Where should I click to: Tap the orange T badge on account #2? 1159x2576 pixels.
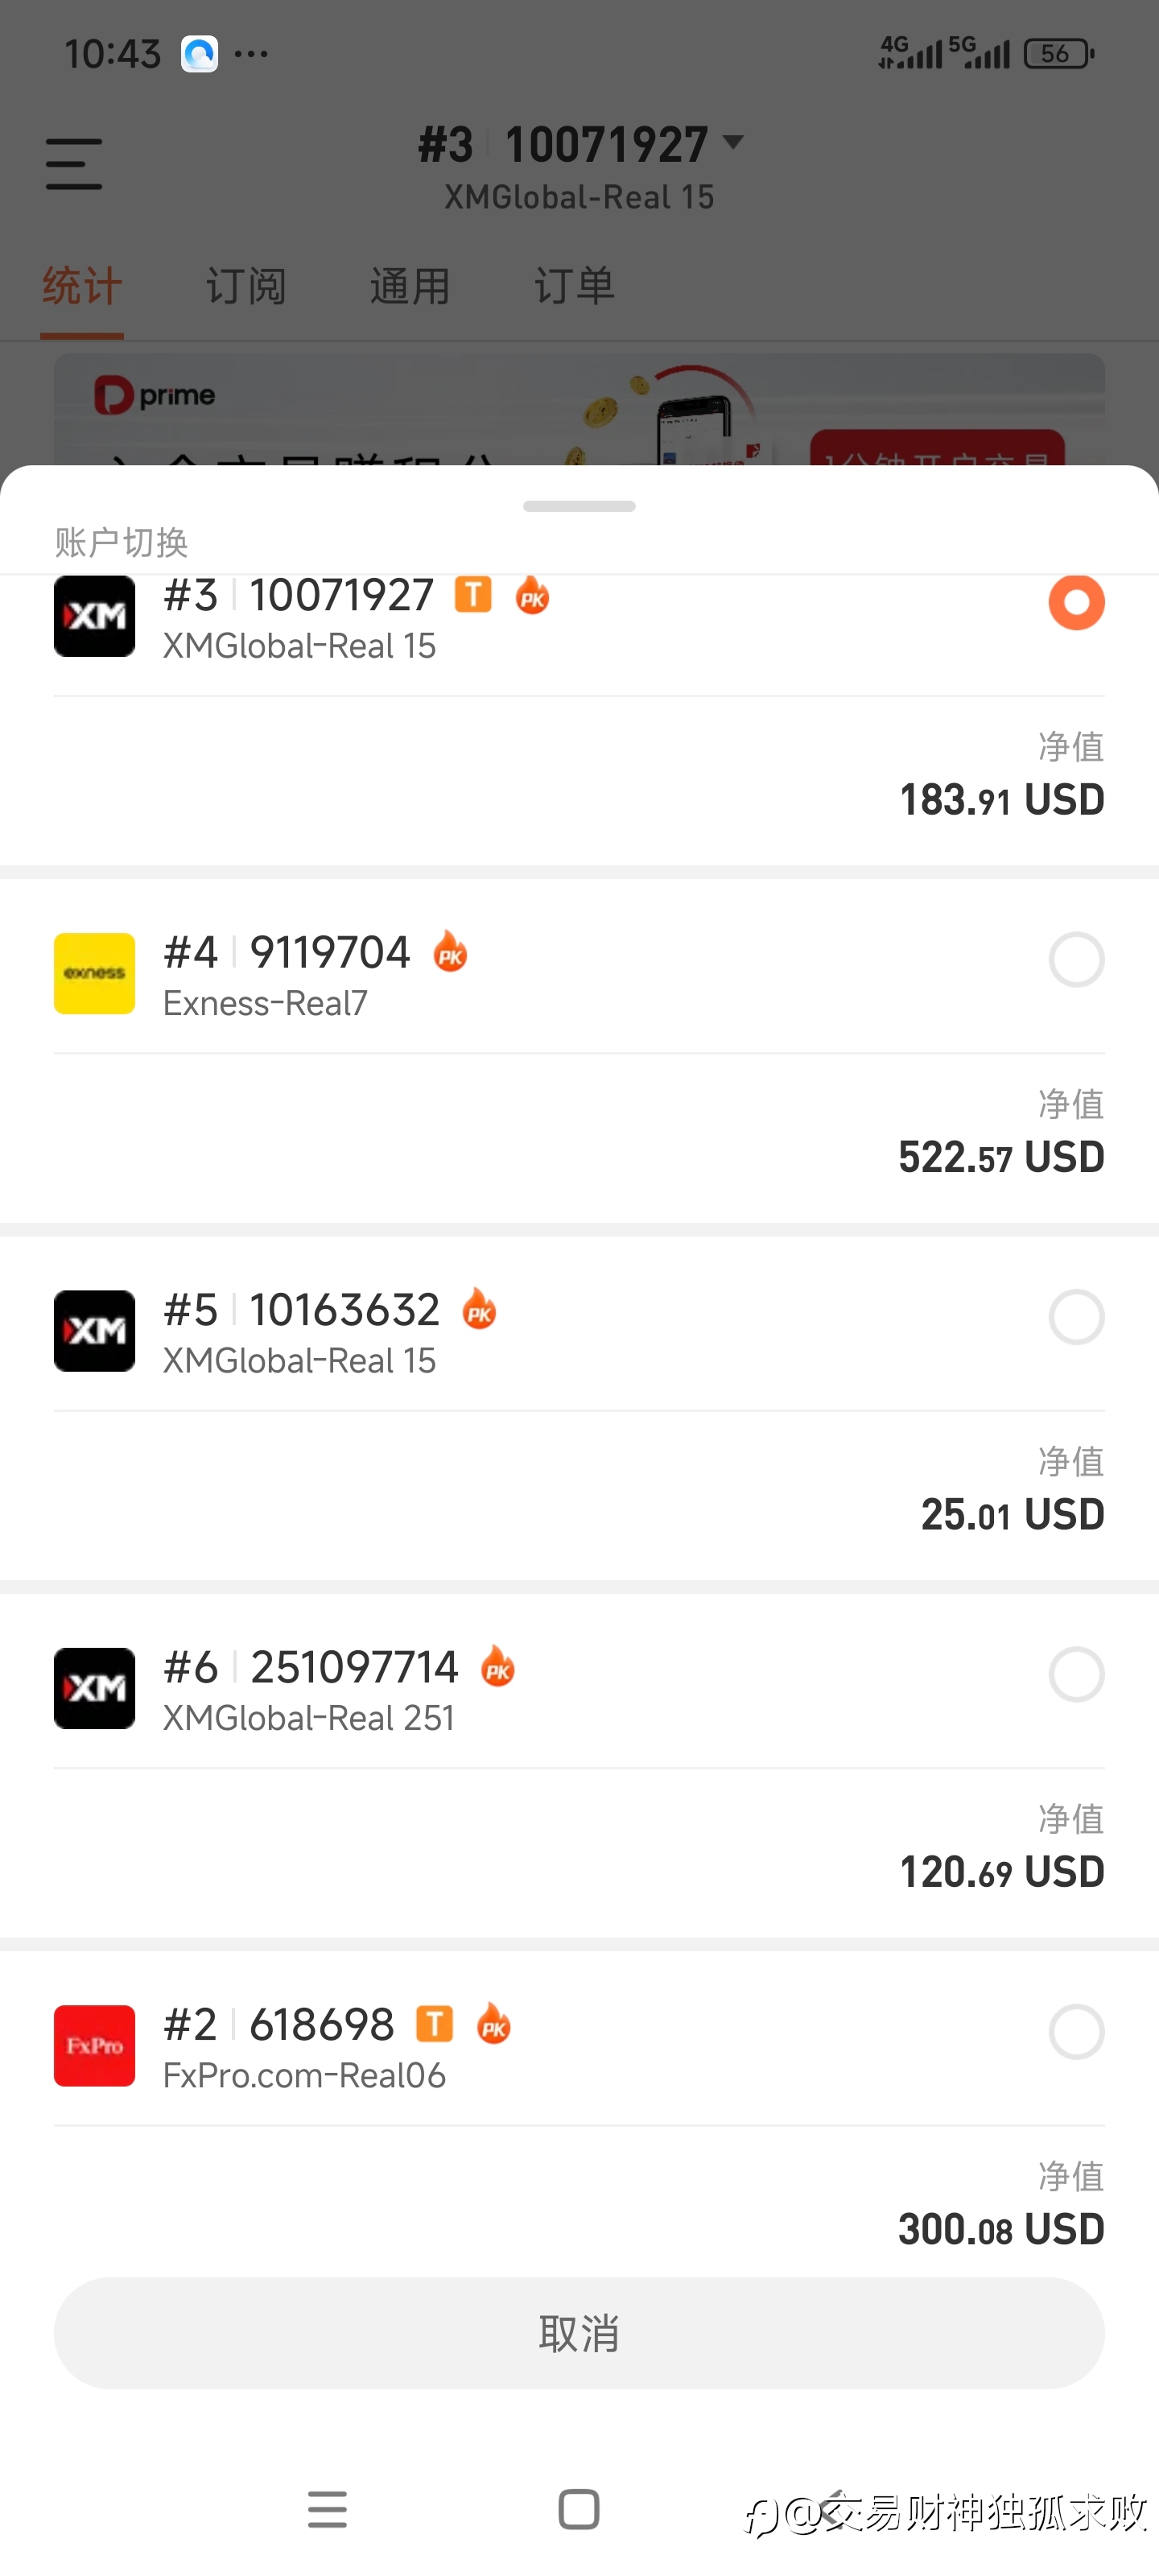(x=434, y=2024)
